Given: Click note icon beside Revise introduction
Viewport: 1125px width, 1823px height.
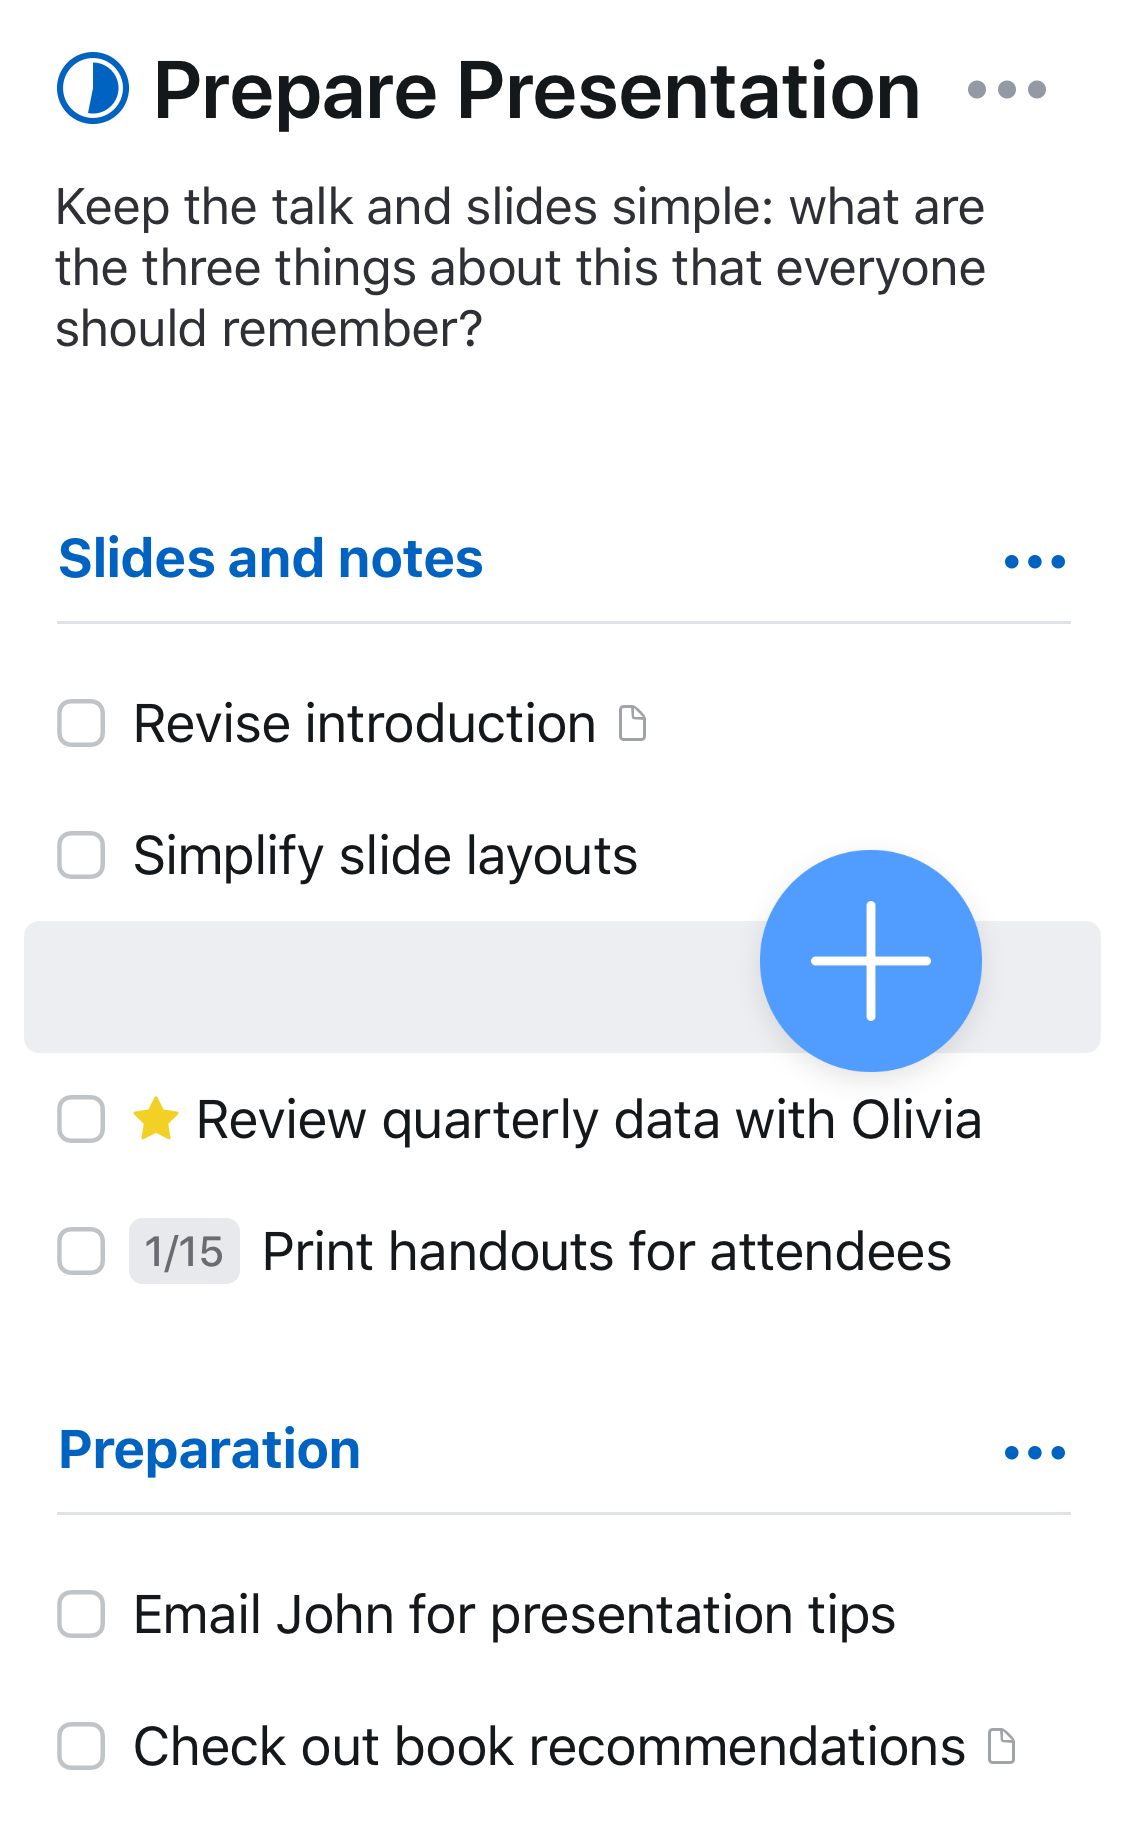Looking at the screenshot, I should pos(632,723).
